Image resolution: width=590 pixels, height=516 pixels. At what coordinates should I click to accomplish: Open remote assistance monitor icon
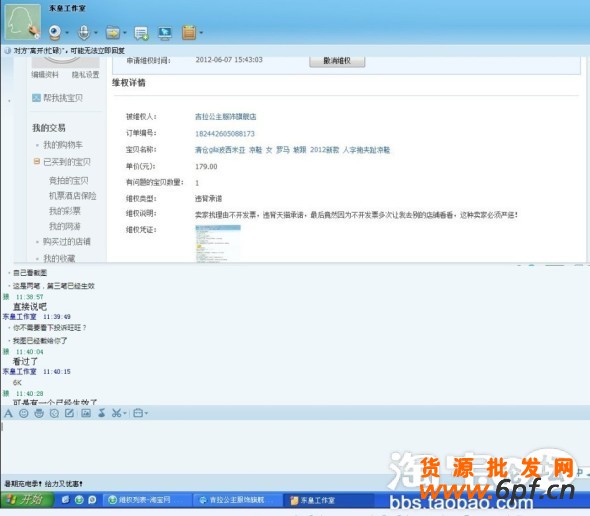click(165, 33)
